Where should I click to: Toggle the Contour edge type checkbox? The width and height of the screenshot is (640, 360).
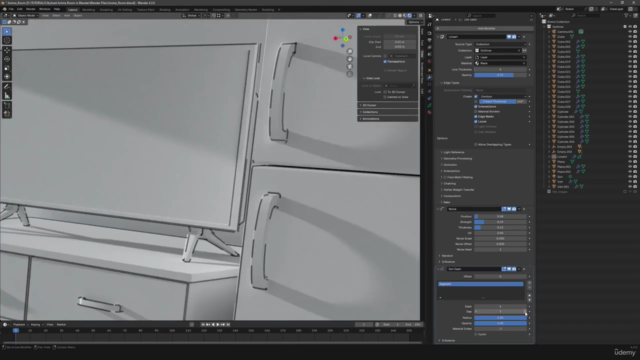coord(476,96)
